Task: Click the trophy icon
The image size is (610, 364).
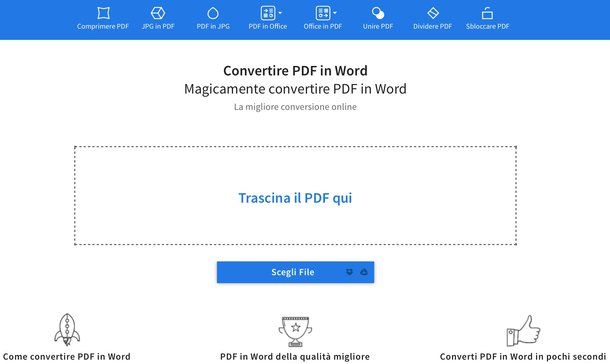Action: pyautogui.click(x=295, y=331)
